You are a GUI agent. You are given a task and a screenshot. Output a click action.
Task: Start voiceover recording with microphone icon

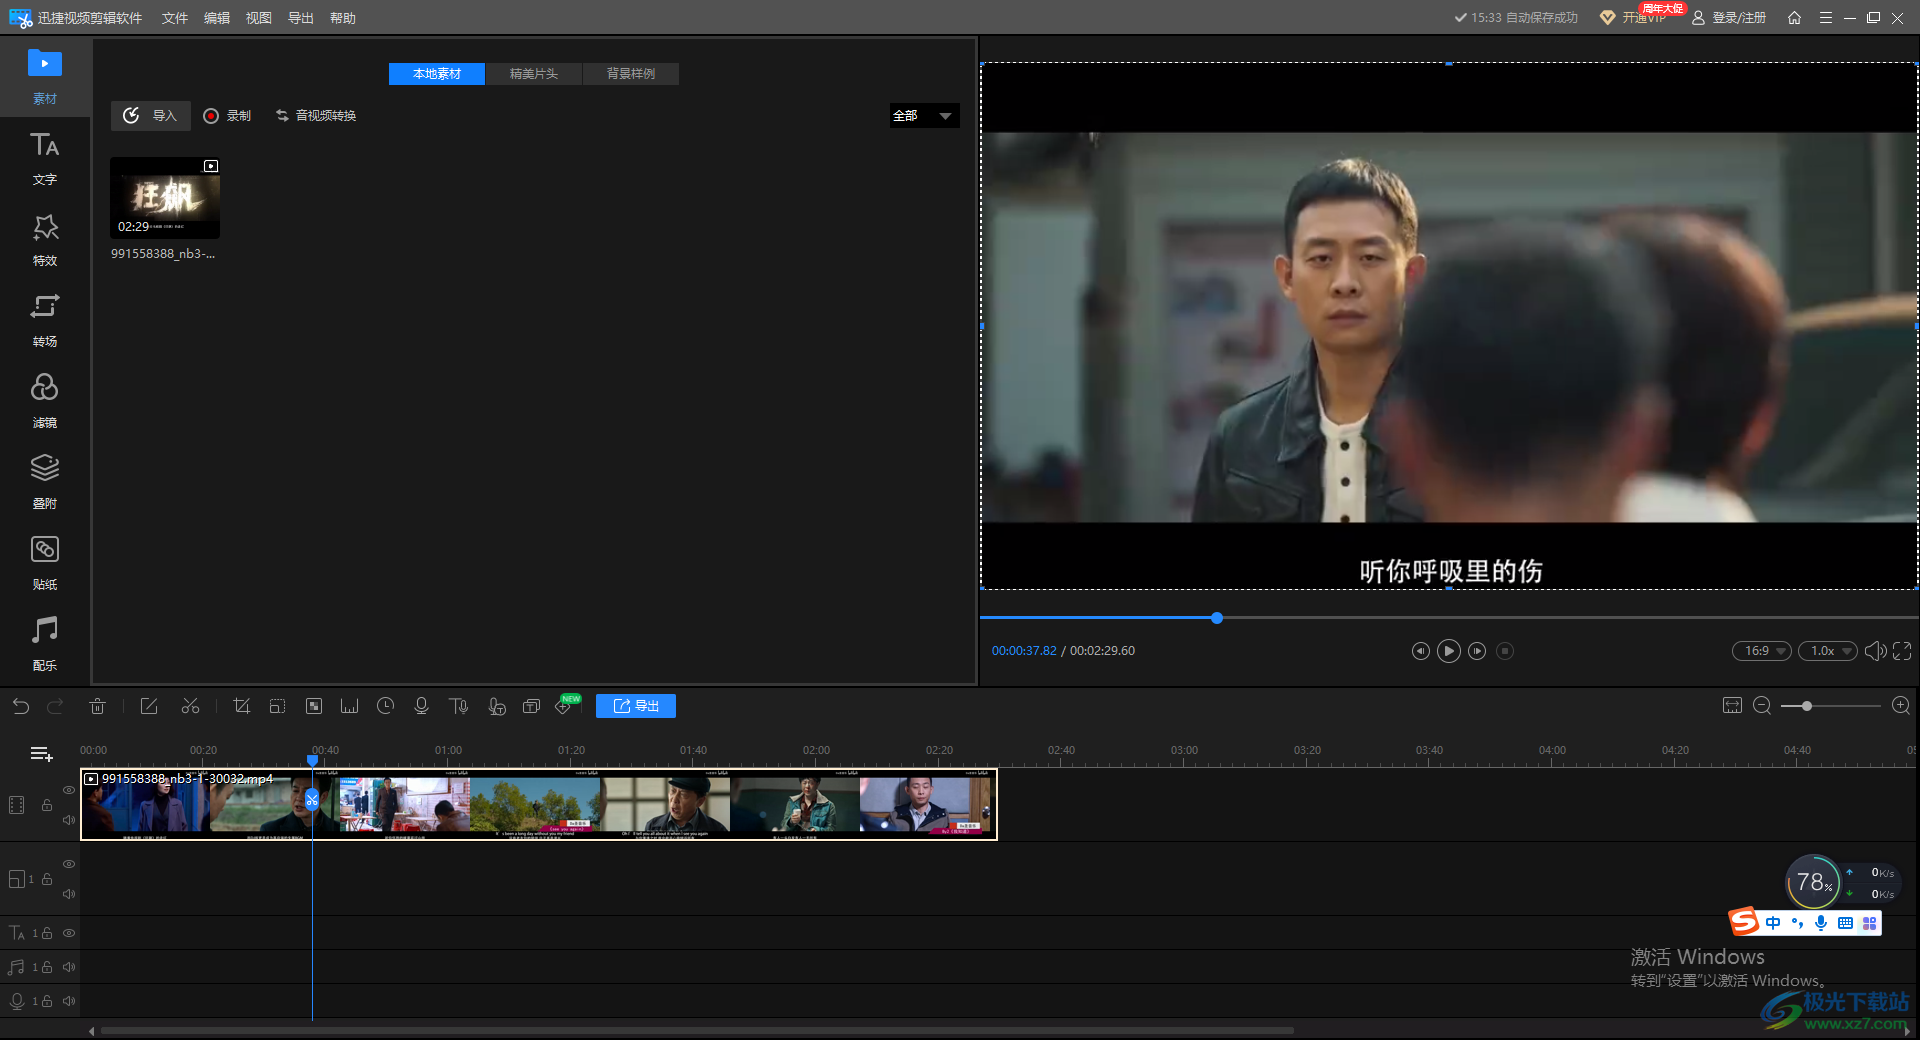[x=421, y=706]
